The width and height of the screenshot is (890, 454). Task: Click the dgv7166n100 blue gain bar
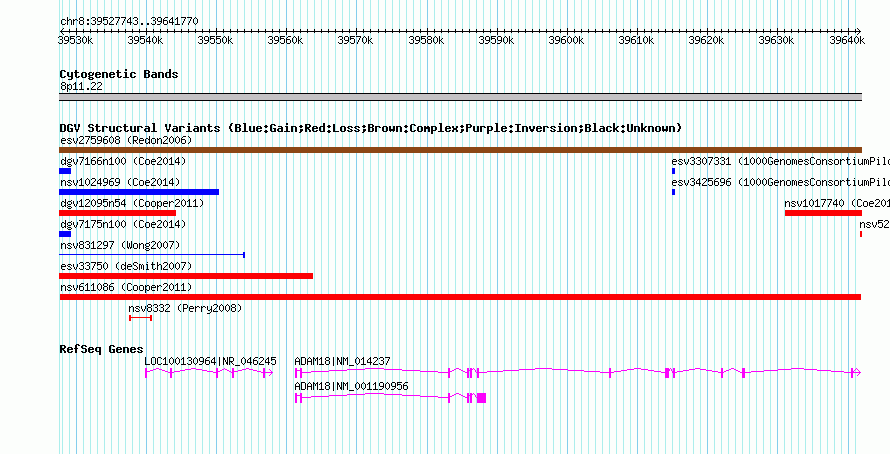(65, 171)
